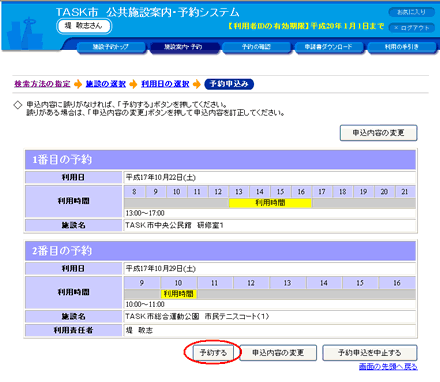The image size is (440, 382).
Task: Click the time text 13:00～17:00
Action: coord(145,213)
